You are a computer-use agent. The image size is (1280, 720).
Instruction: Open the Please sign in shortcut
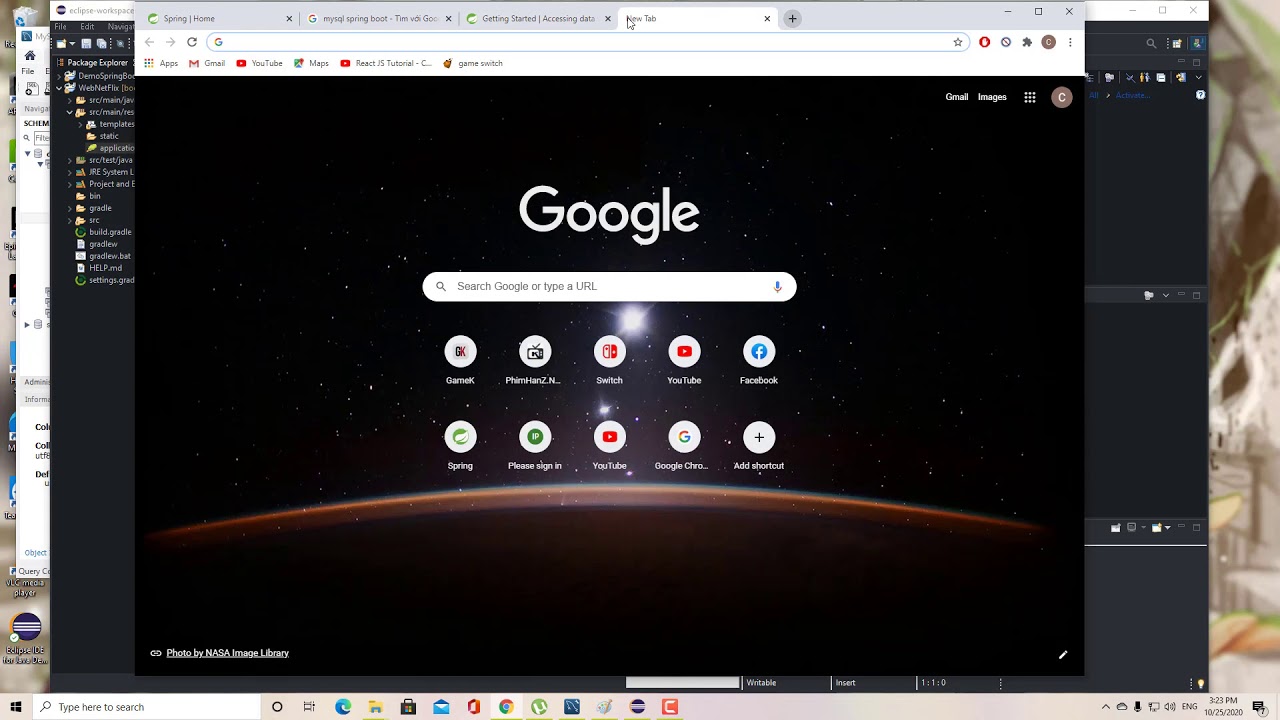click(x=534, y=446)
